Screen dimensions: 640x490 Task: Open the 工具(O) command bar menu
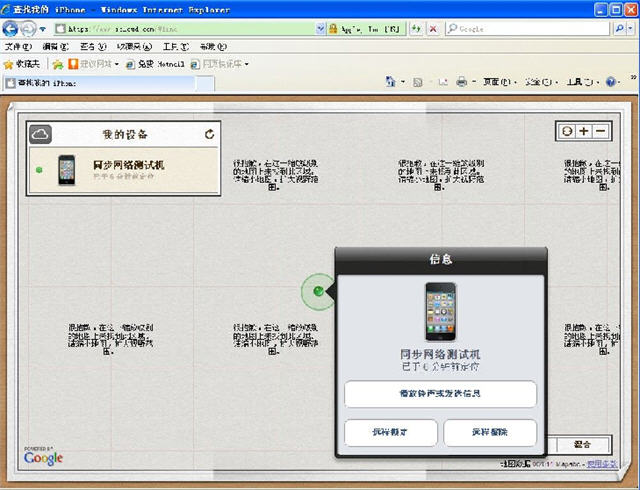coord(582,82)
